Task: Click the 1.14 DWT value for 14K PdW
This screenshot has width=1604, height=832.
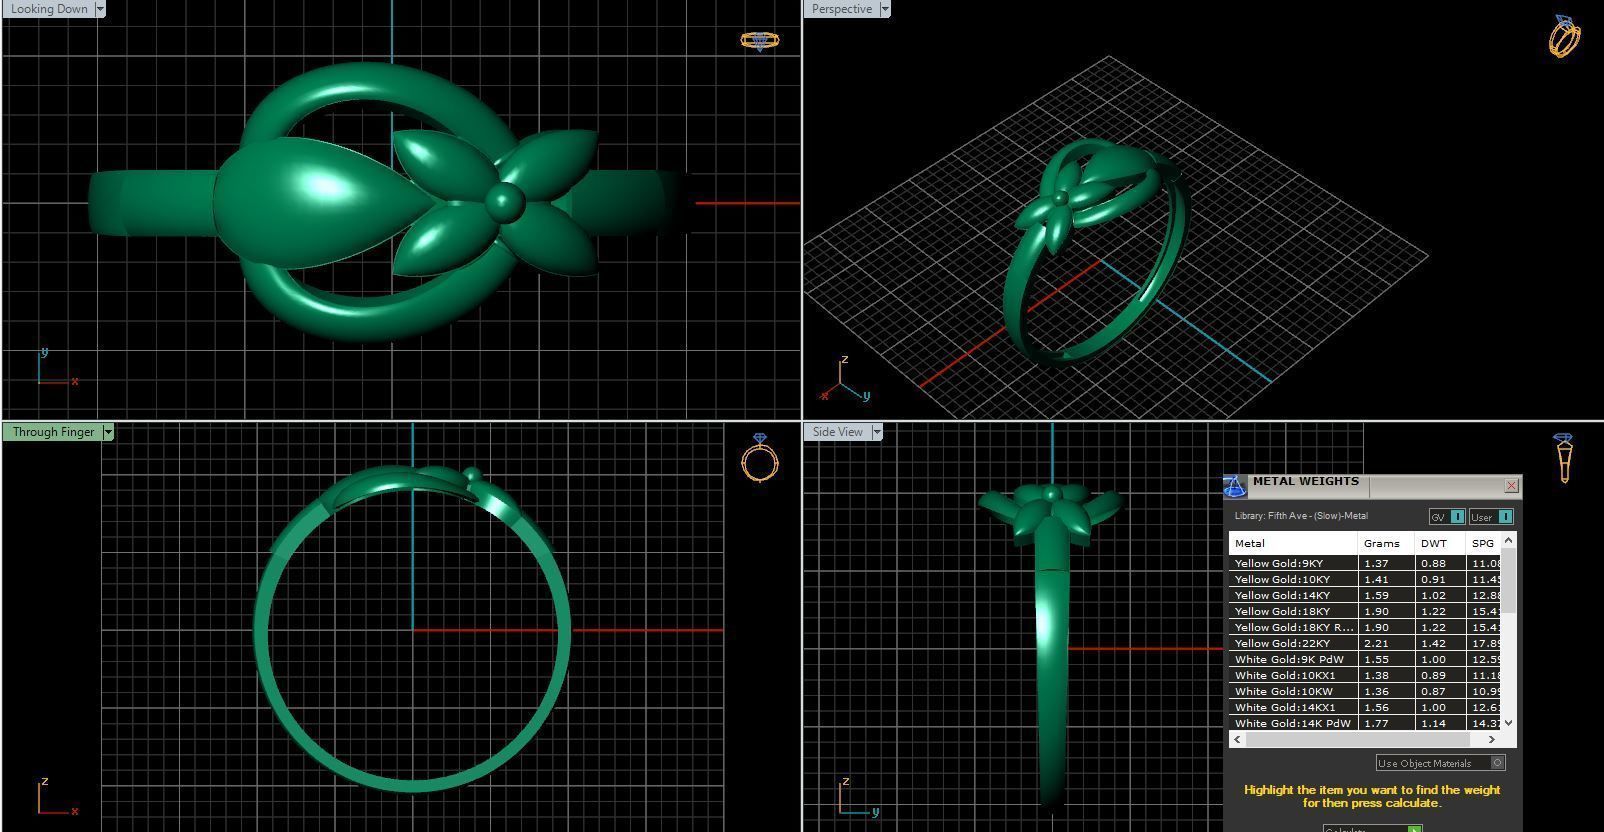Action: pos(1433,723)
